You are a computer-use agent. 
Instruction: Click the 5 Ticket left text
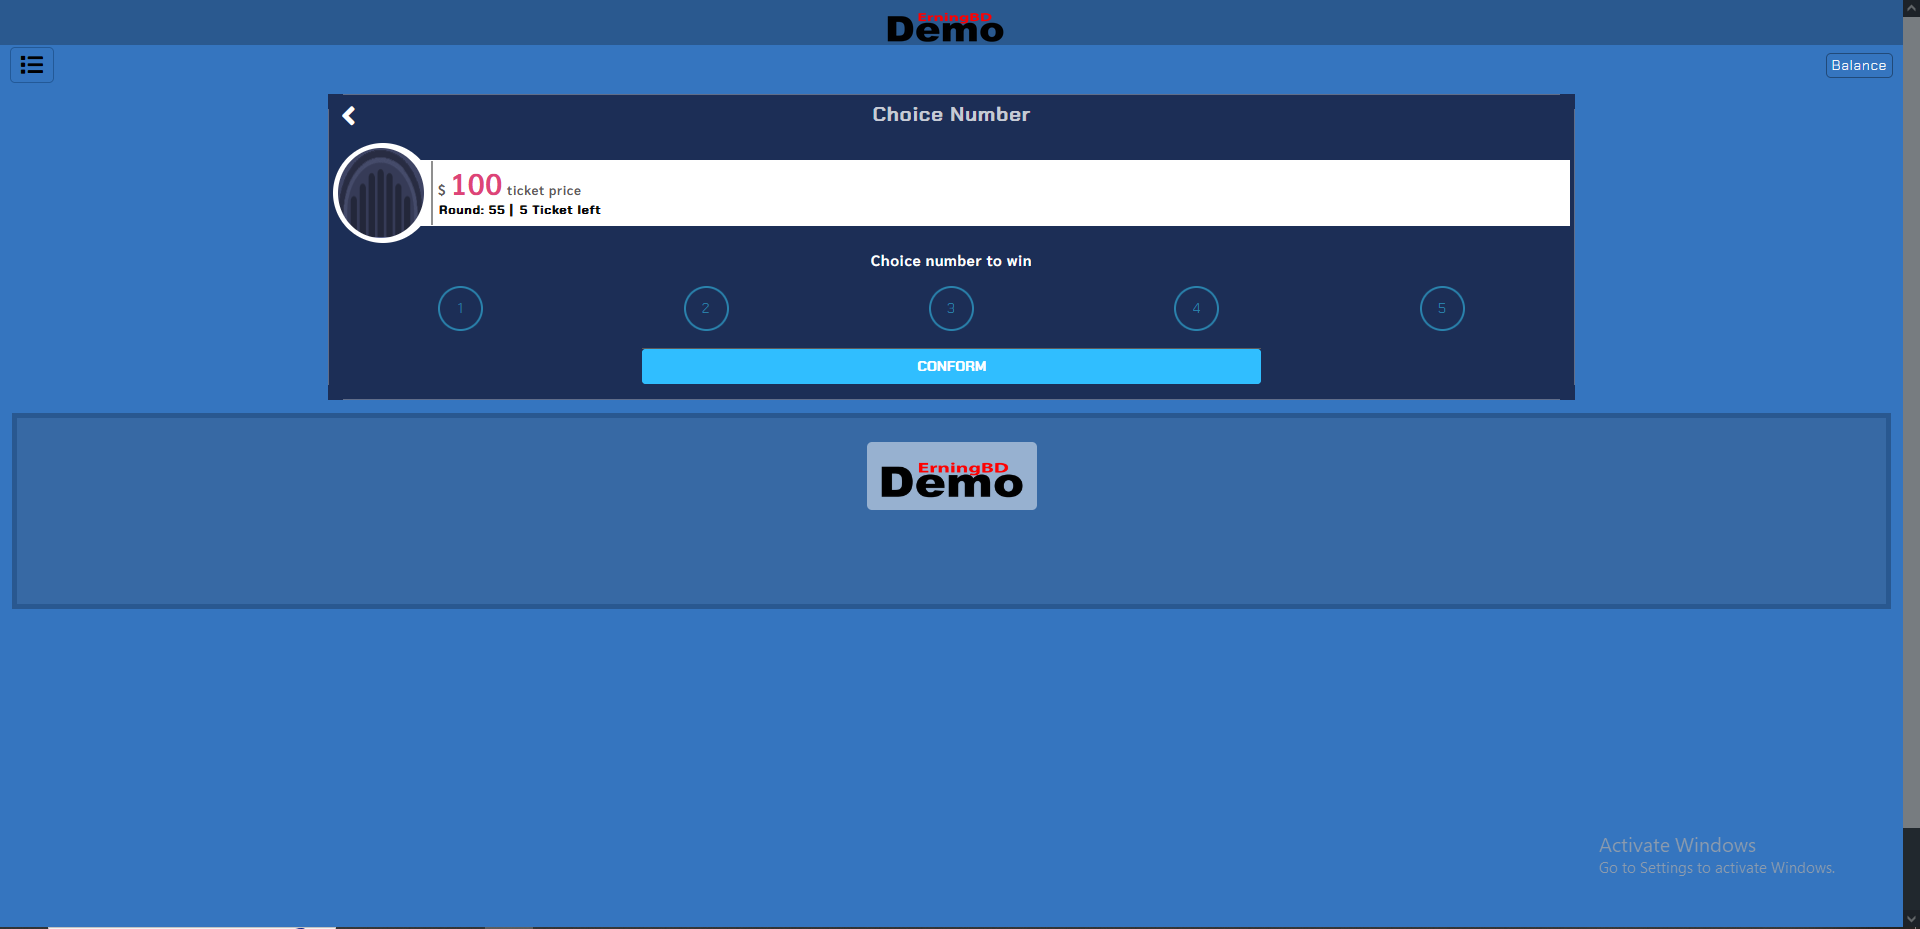tap(560, 210)
